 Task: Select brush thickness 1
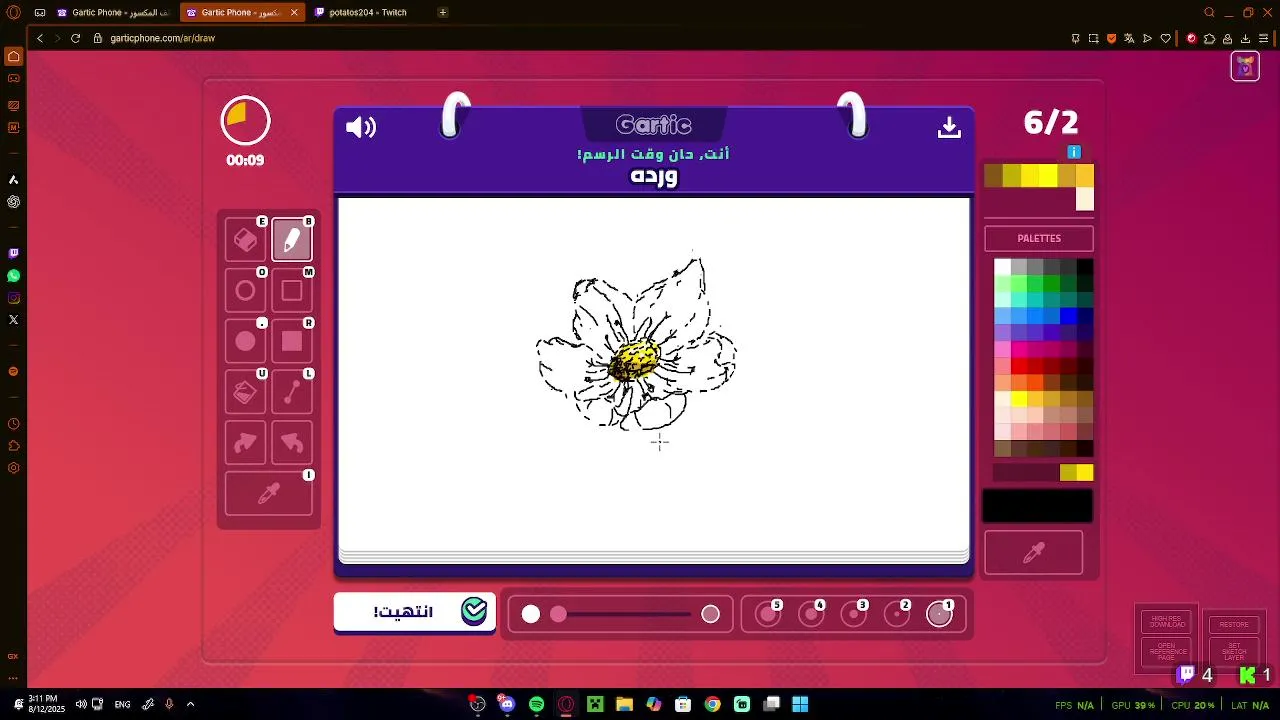[939, 614]
